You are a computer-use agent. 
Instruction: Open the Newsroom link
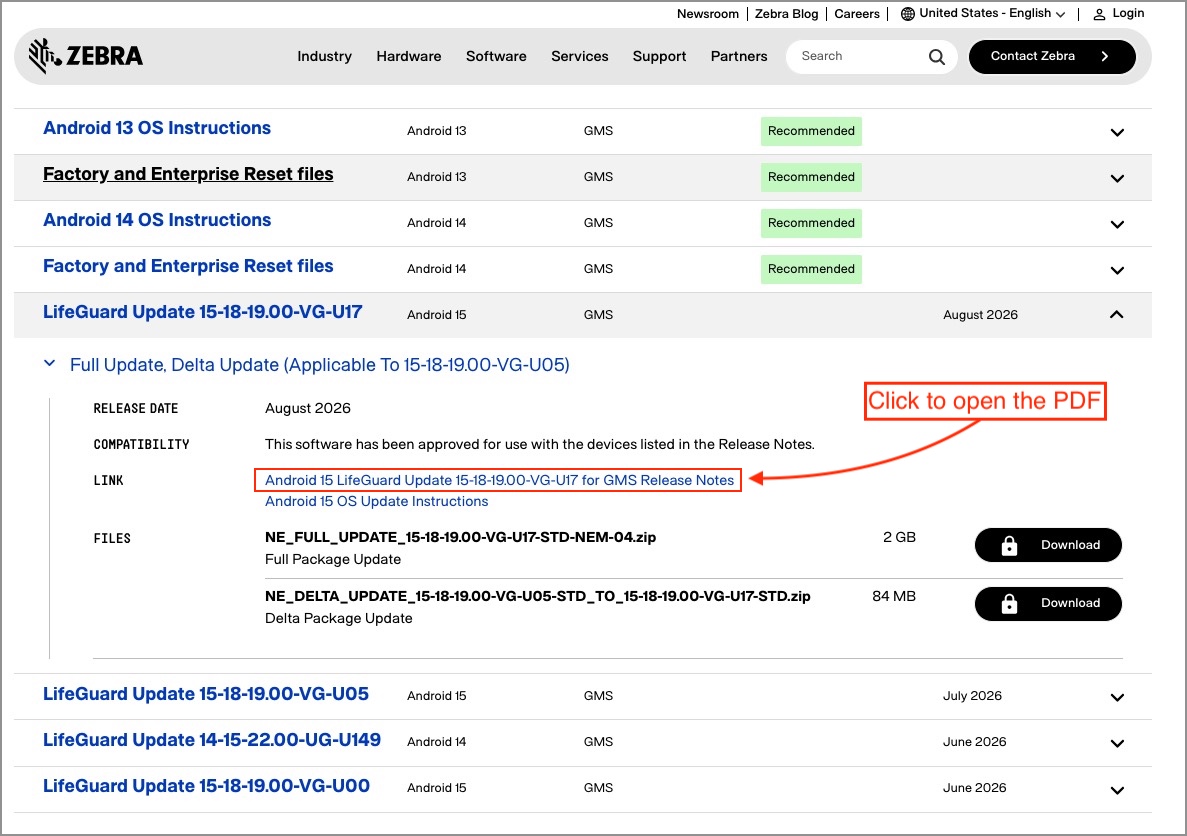point(707,14)
